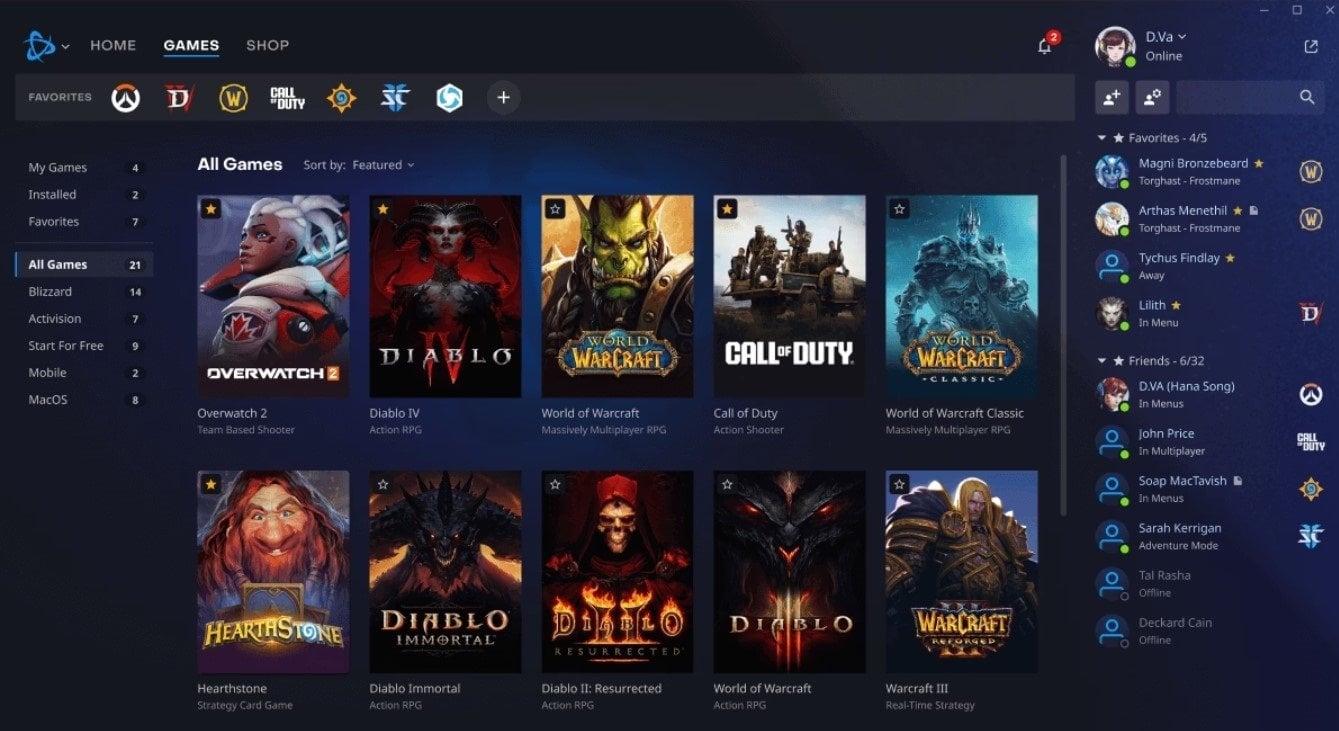Select Installed in sidebar
Screen dimensions: 1339x731
84,195
